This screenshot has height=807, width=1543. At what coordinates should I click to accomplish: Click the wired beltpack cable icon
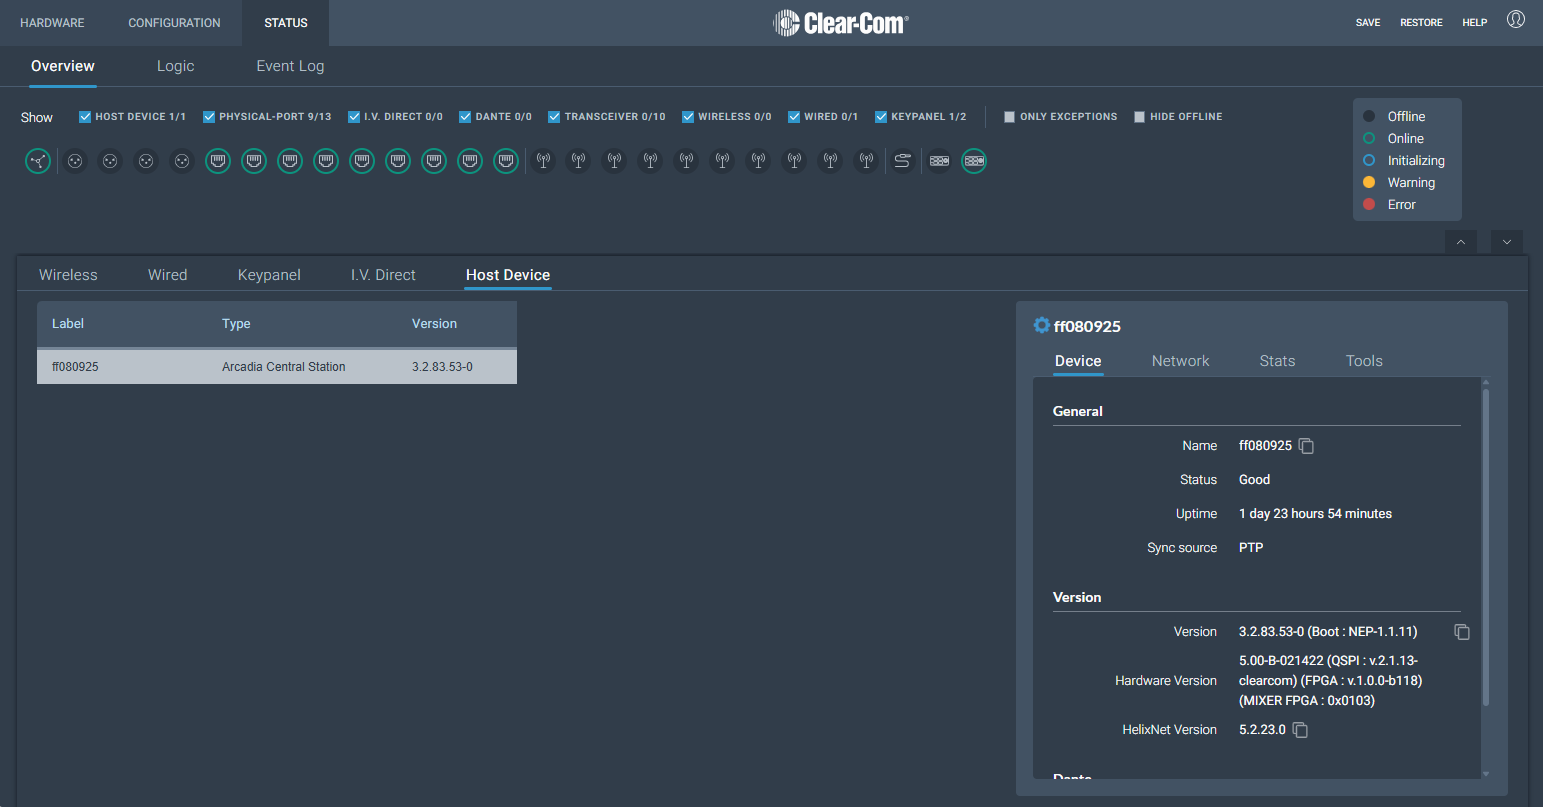(x=903, y=161)
